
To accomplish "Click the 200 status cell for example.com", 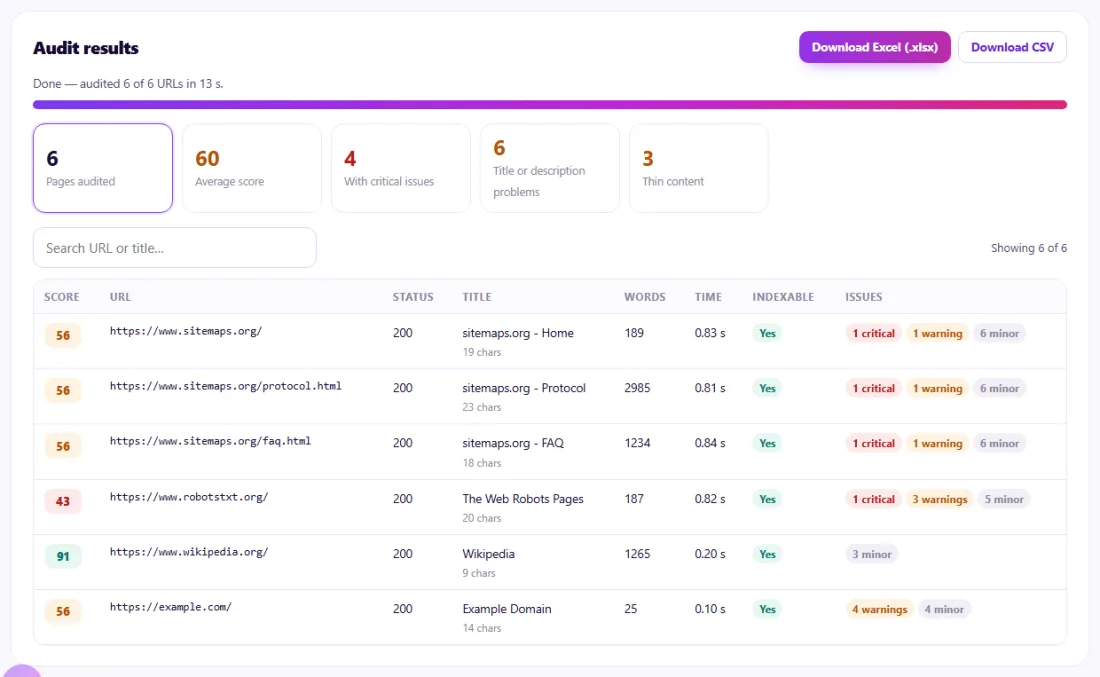I will click(x=403, y=609).
